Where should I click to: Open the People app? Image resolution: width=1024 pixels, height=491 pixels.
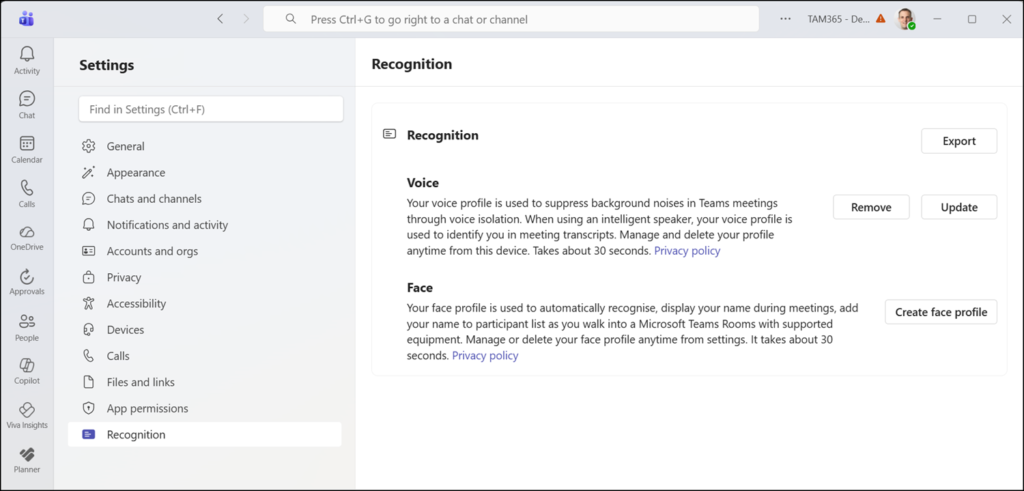27,327
